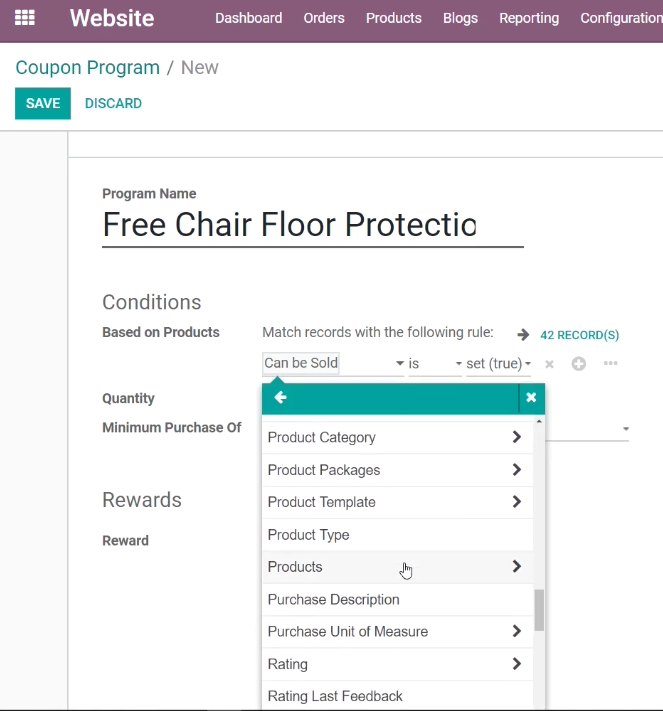Open the 'is' operator dropdown
Image resolution: width=663 pixels, height=711 pixels.
pyautogui.click(x=435, y=364)
